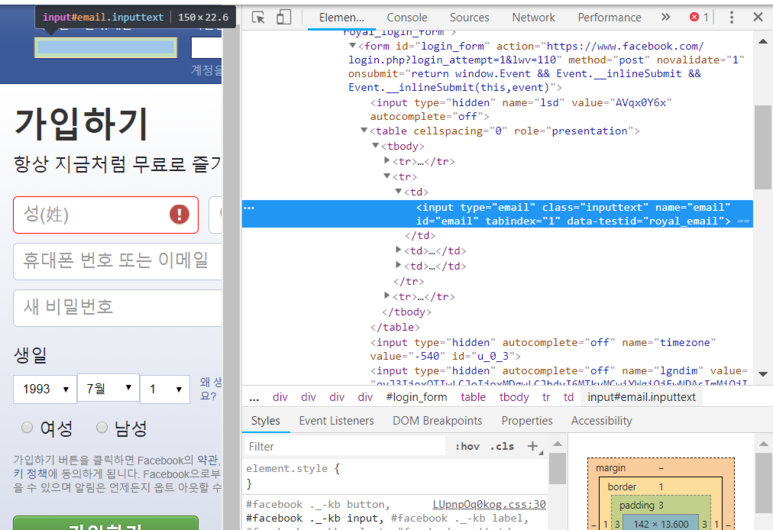Expand the first collapsed tr node

pyautogui.click(x=387, y=160)
